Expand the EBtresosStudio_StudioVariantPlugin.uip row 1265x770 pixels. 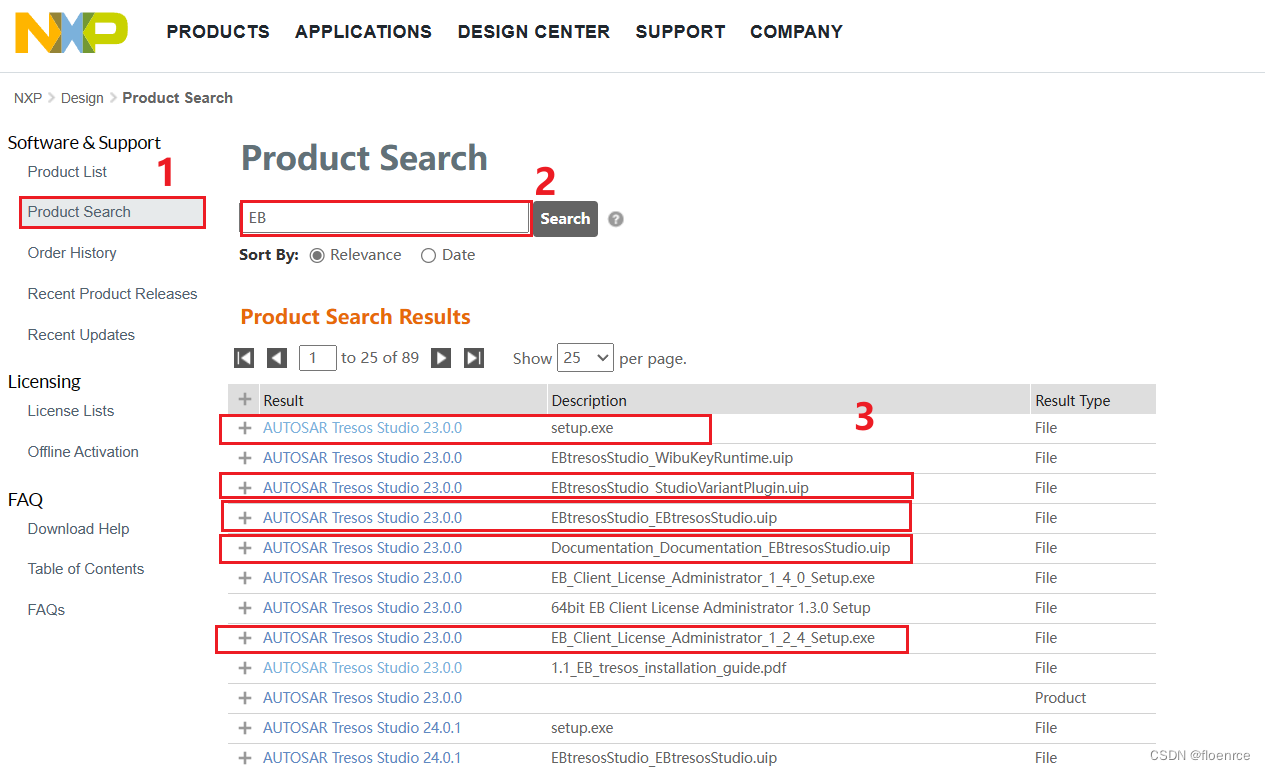244,488
